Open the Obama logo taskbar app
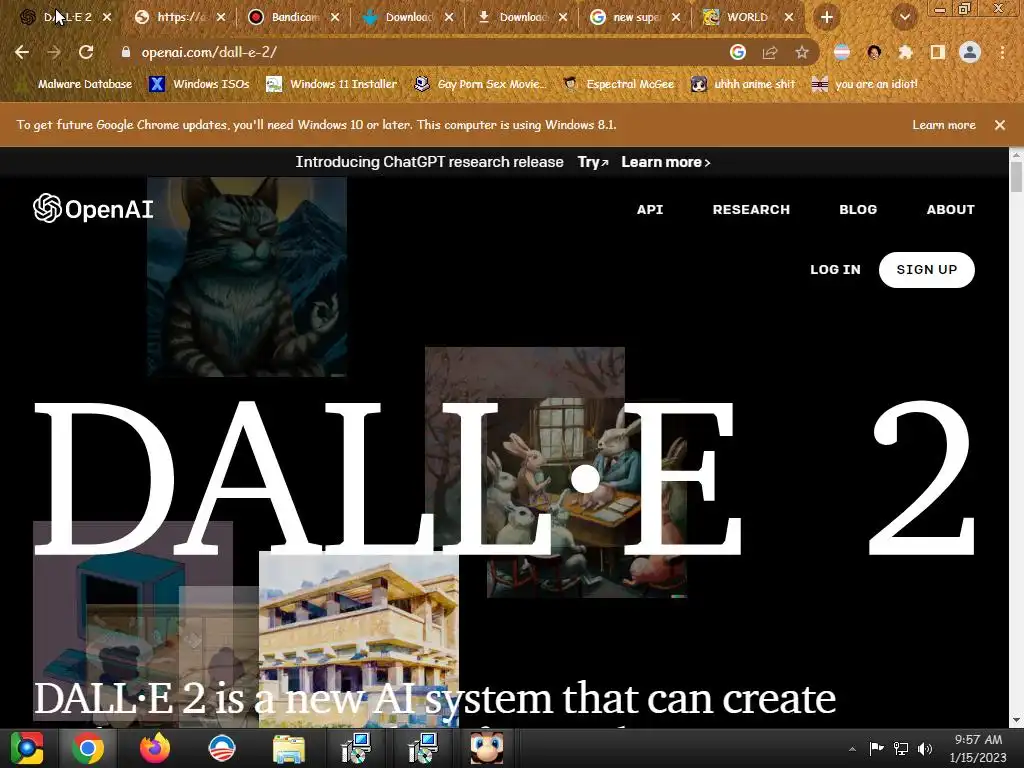The image size is (1024, 768). 221,748
